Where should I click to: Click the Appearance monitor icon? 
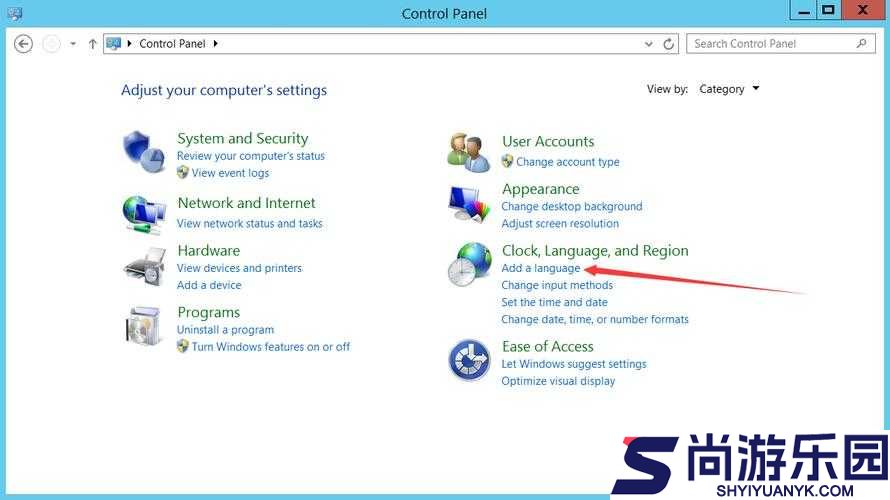point(468,204)
